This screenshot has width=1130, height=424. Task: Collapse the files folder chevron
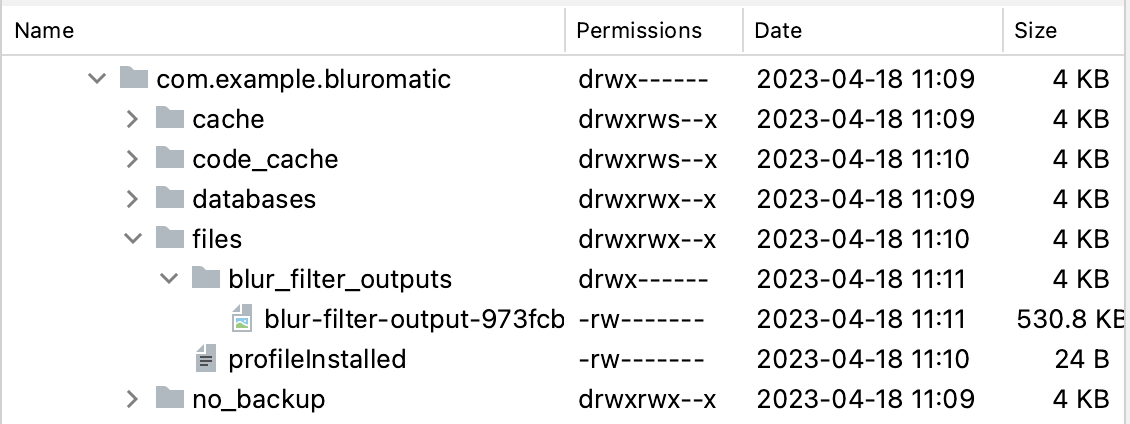tap(132, 239)
